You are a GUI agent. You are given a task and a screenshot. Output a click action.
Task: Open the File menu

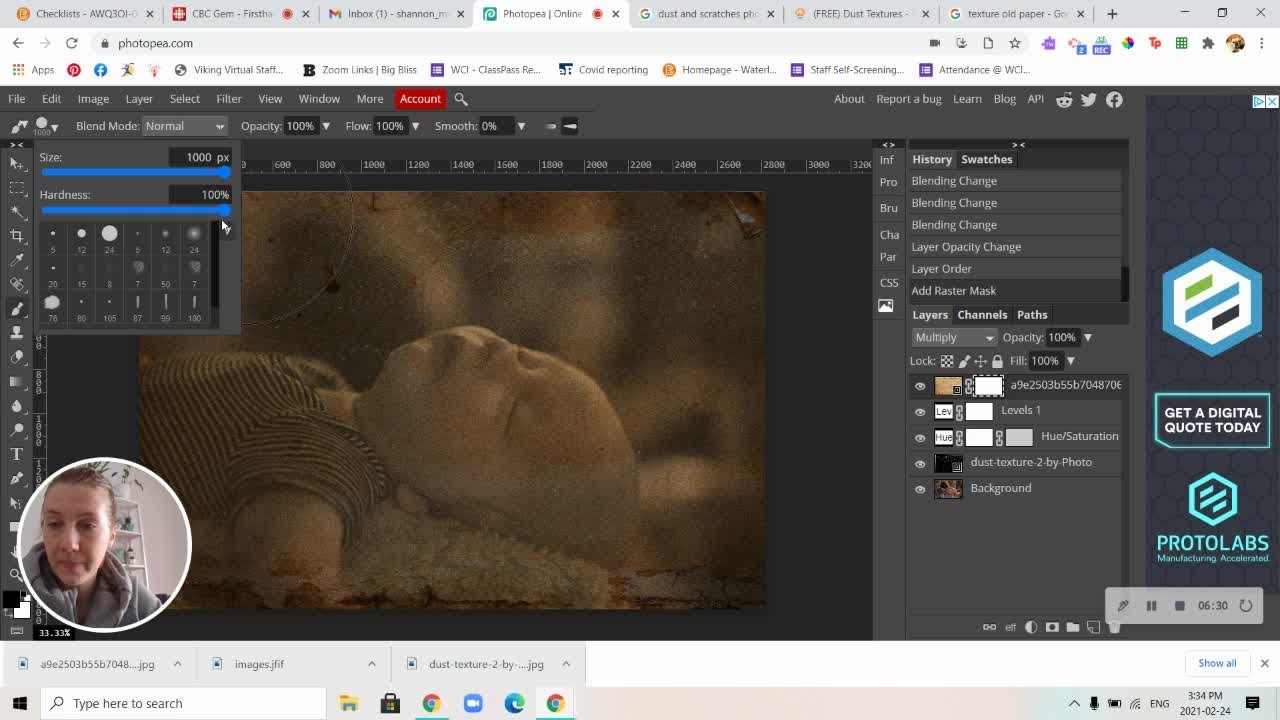pos(17,99)
